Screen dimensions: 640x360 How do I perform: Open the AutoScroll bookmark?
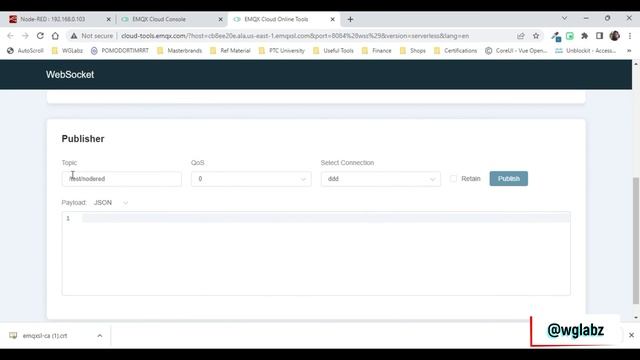(x=25, y=51)
